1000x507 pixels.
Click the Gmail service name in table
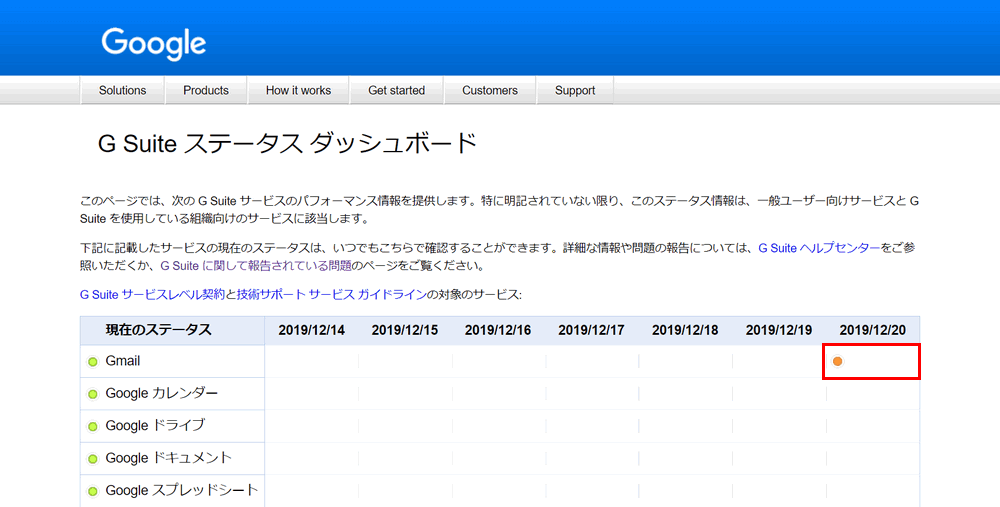(x=123, y=361)
